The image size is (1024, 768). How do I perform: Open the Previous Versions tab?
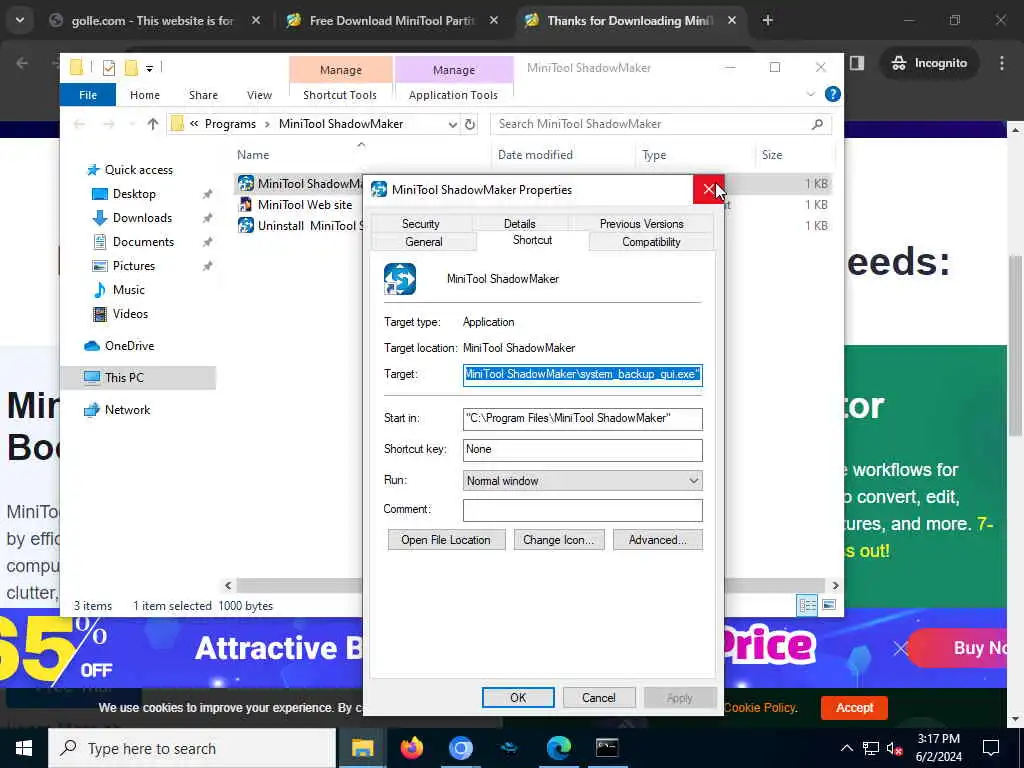click(x=641, y=223)
